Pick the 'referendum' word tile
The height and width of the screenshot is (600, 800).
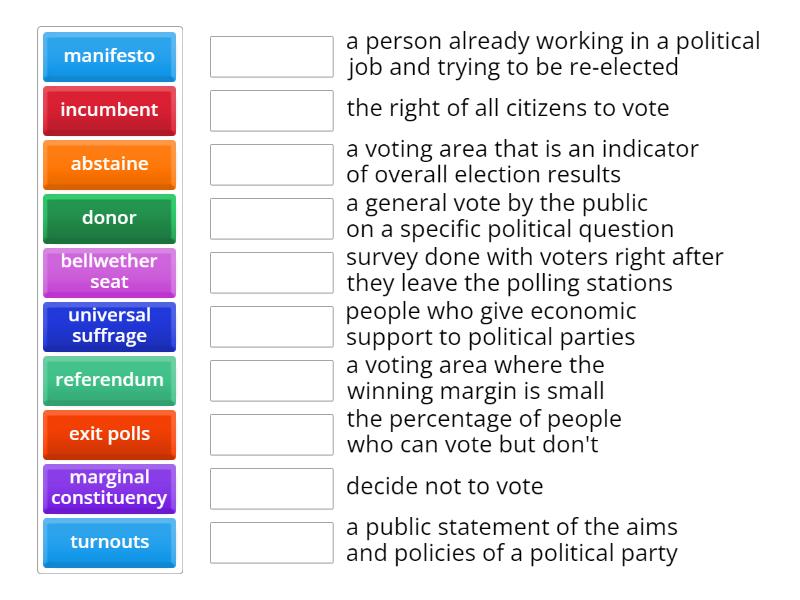pos(109,380)
